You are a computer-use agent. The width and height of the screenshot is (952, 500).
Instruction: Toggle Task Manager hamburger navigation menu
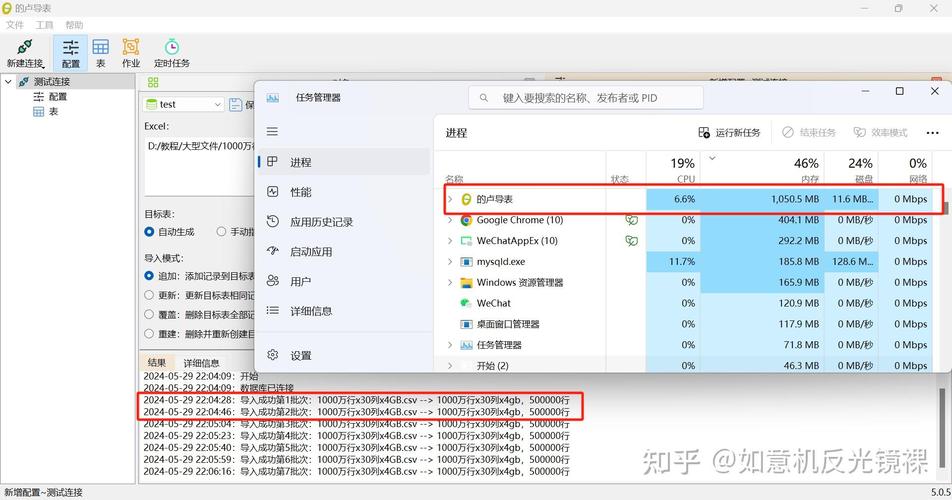272,132
